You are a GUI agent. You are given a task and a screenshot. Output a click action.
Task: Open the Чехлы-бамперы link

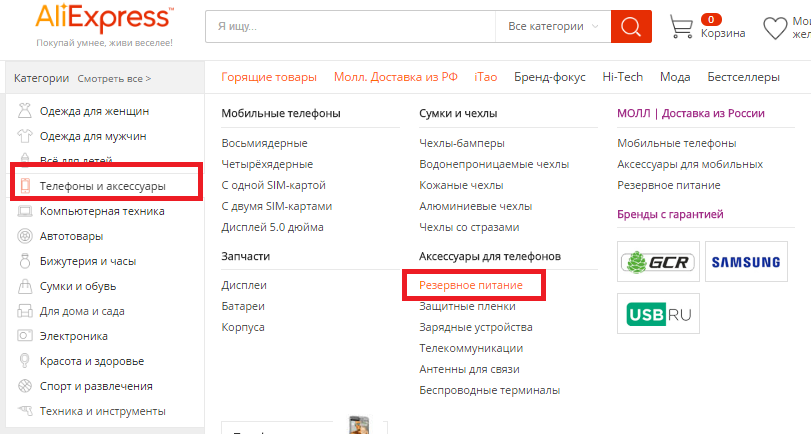pyautogui.click(x=462, y=143)
